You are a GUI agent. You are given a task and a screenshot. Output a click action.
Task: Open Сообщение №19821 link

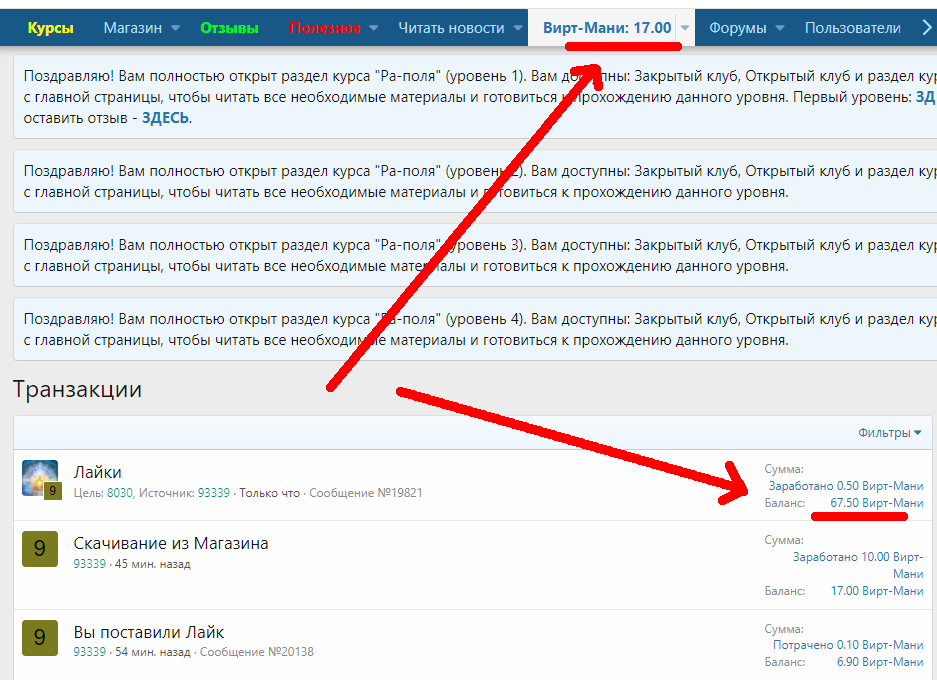[x=366, y=493]
